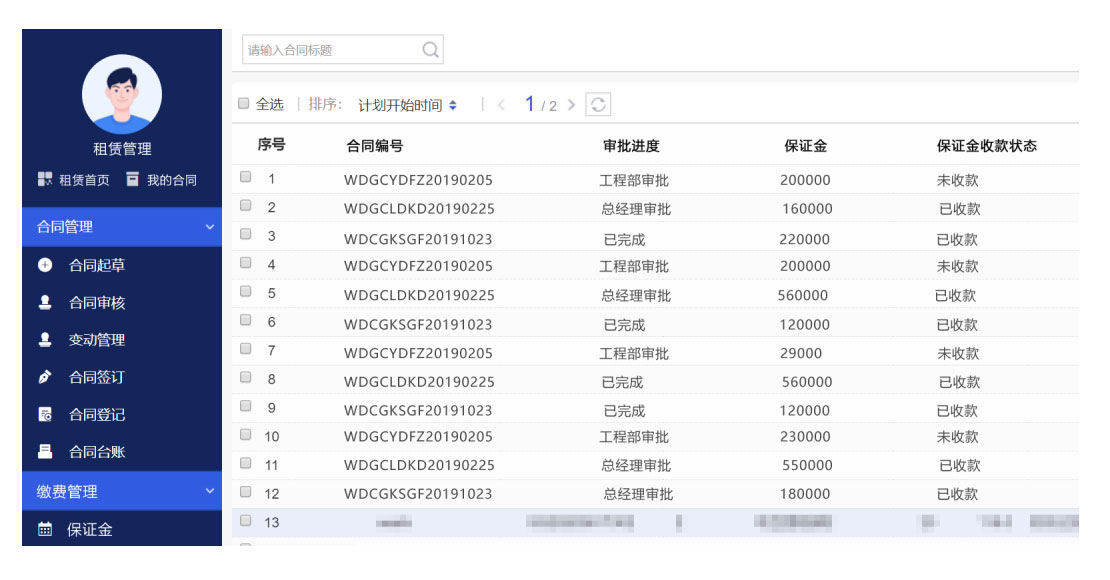
Task: Tick the checkbox for row 1
Action: (x=246, y=178)
